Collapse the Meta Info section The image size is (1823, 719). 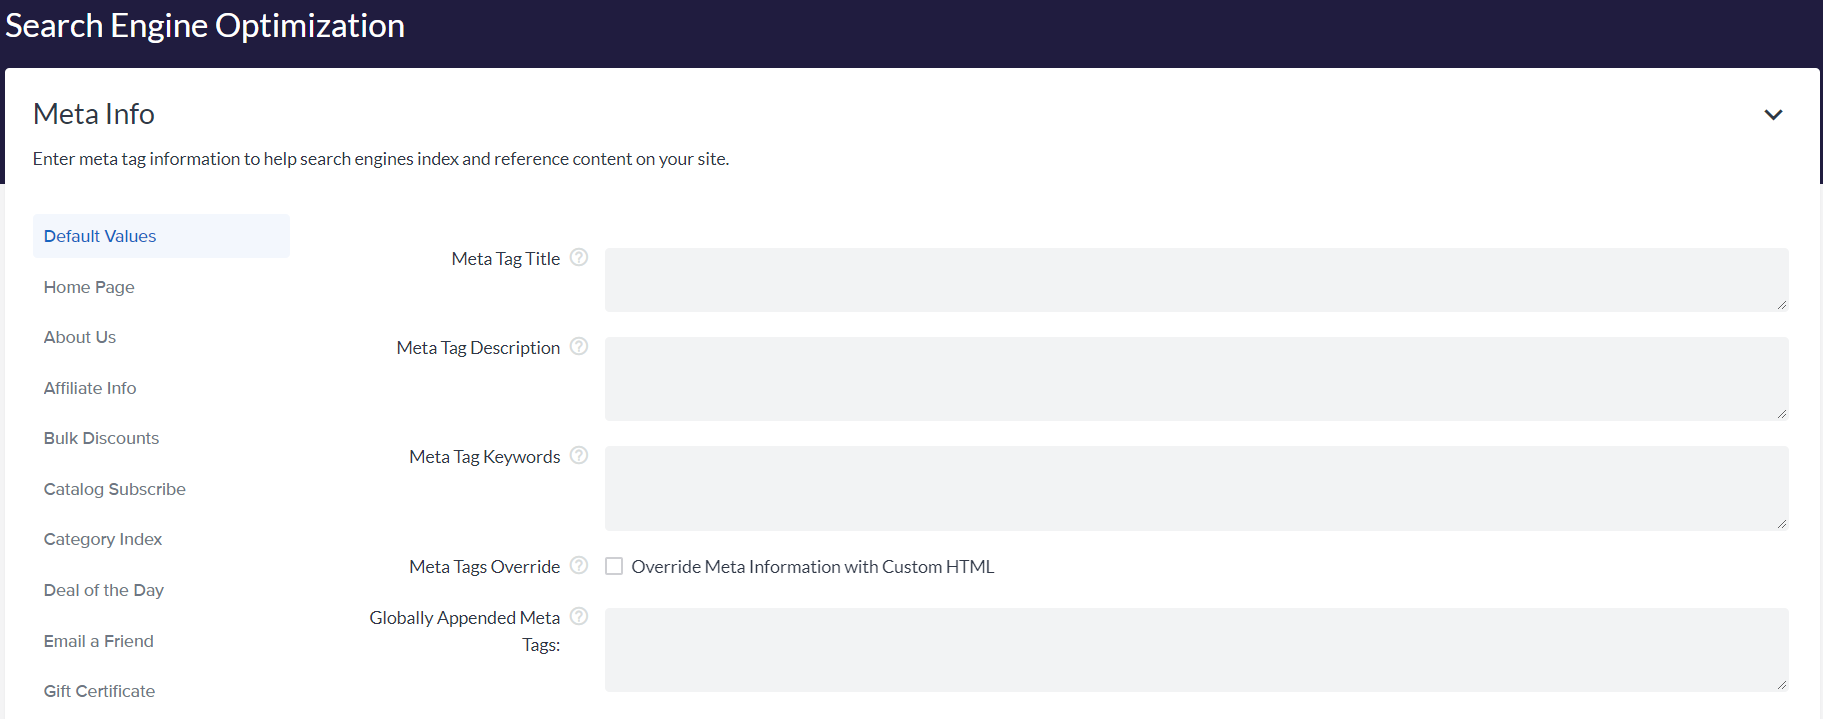[1773, 114]
